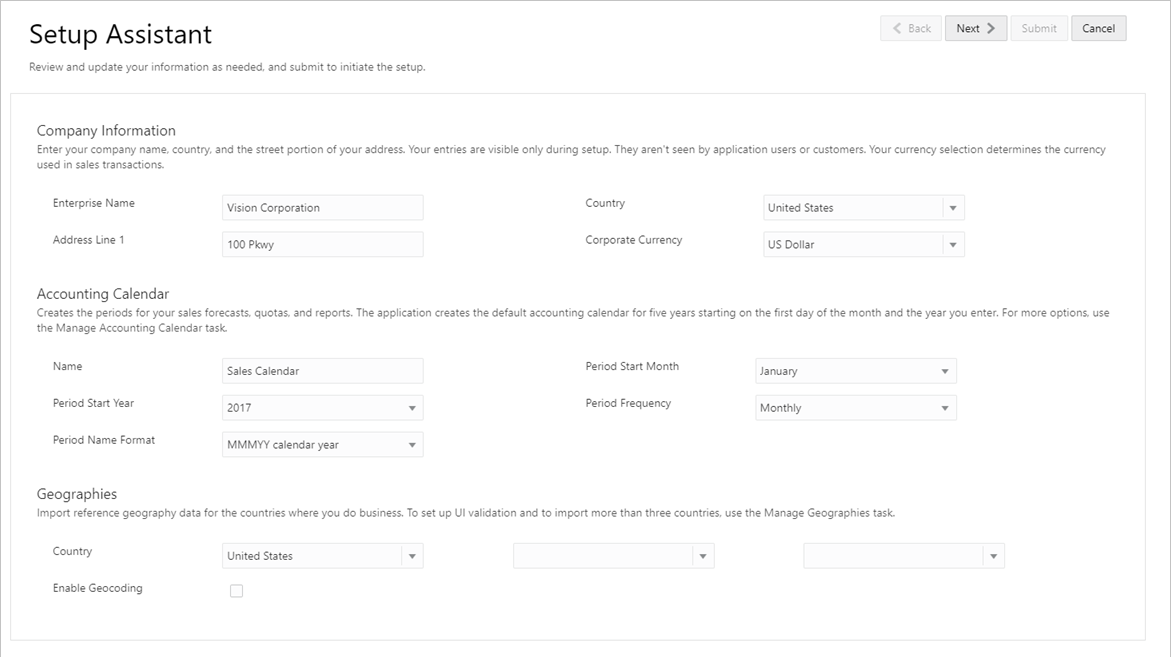Open the first Geographies Country dropdown arrow
This screenshot has width=1171, height=657.
[x=412, y=556]
